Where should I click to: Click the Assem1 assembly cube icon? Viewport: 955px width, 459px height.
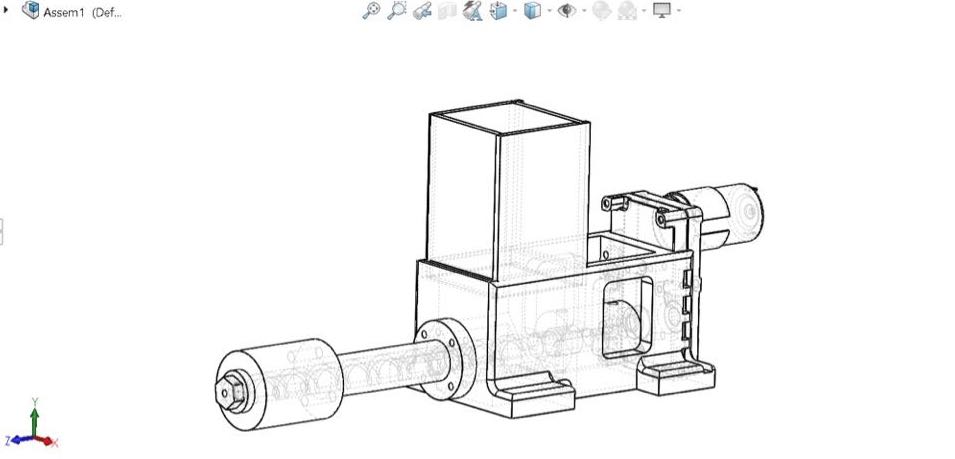(30, 10)
